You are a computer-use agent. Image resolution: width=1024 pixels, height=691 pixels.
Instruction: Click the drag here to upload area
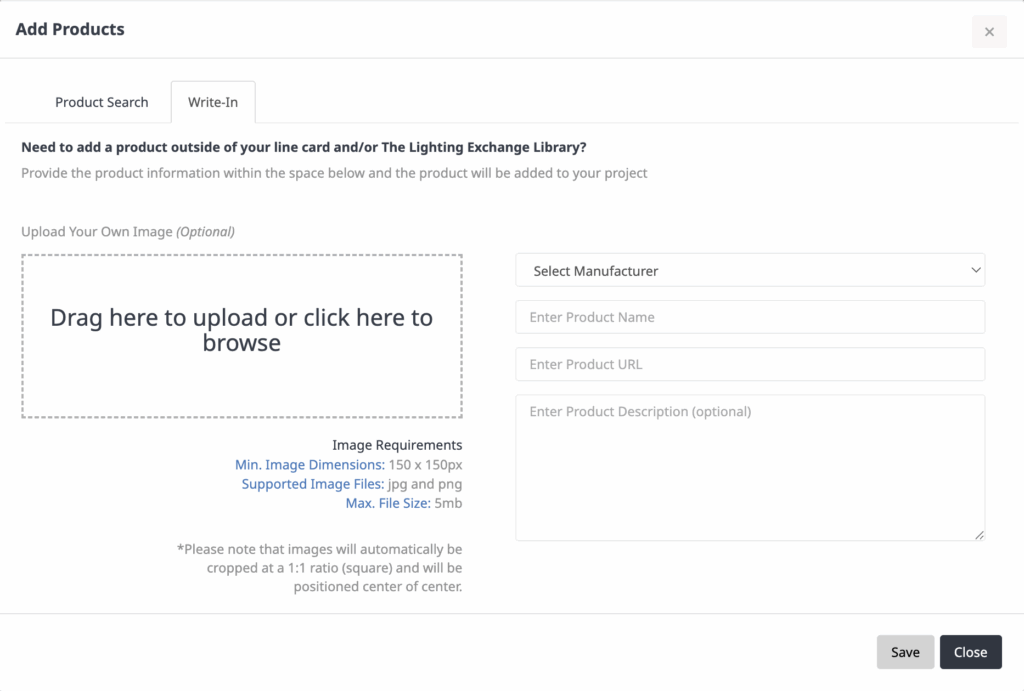241,335
